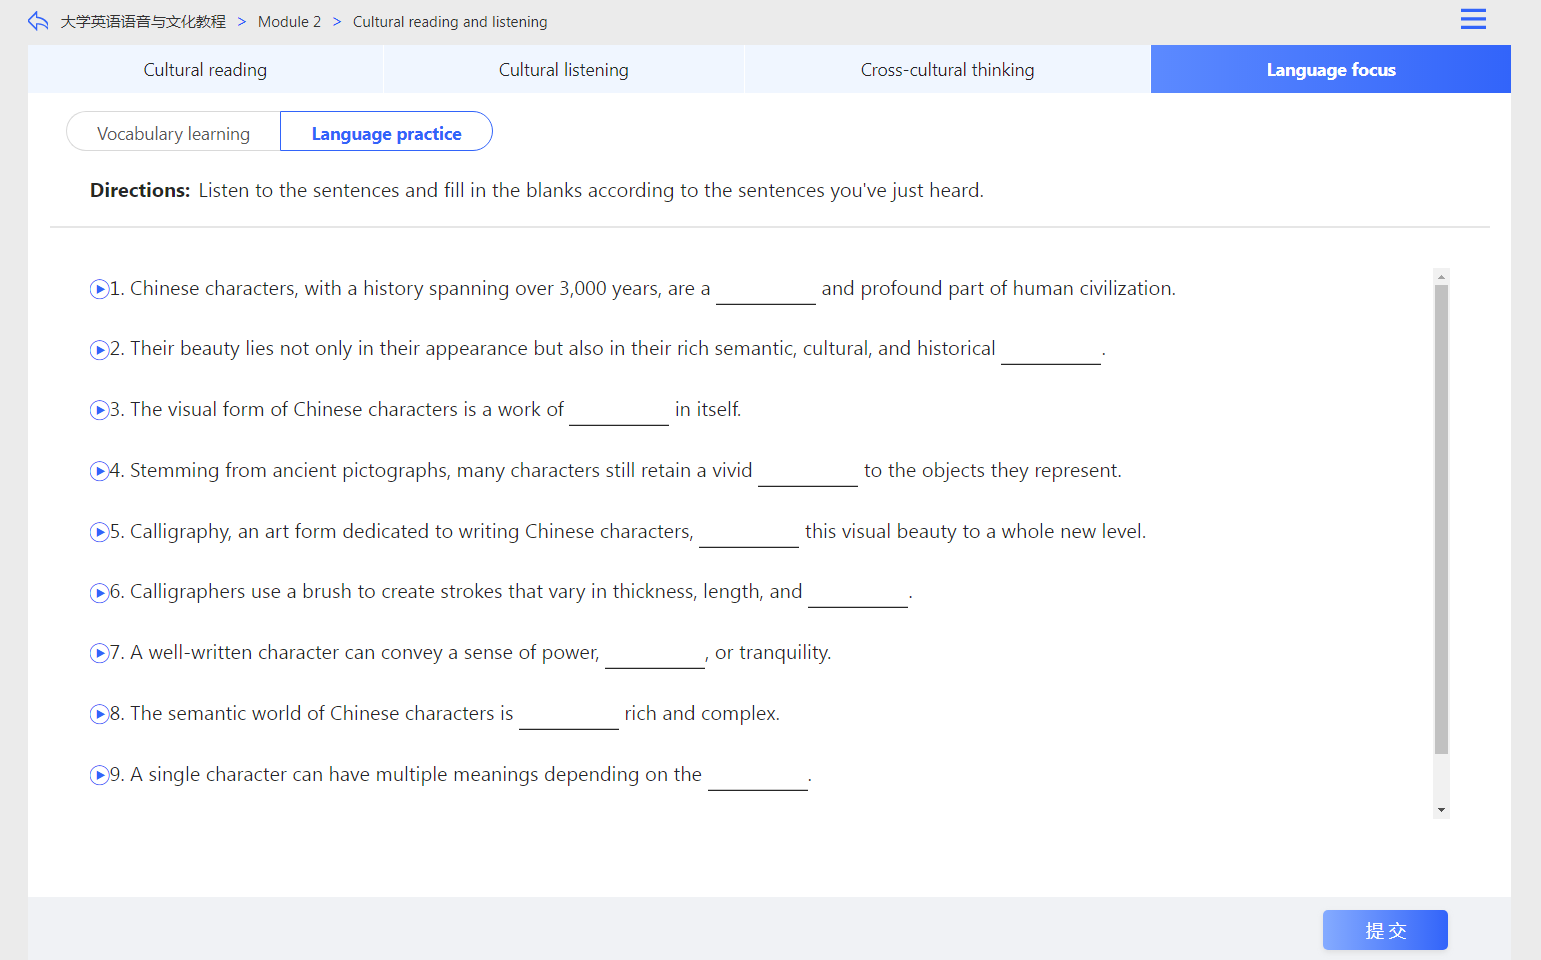Click the blank in sentence 4
Image resolution: width=1541 pixels, height=960 pixels.
click(x=807, y=472)
